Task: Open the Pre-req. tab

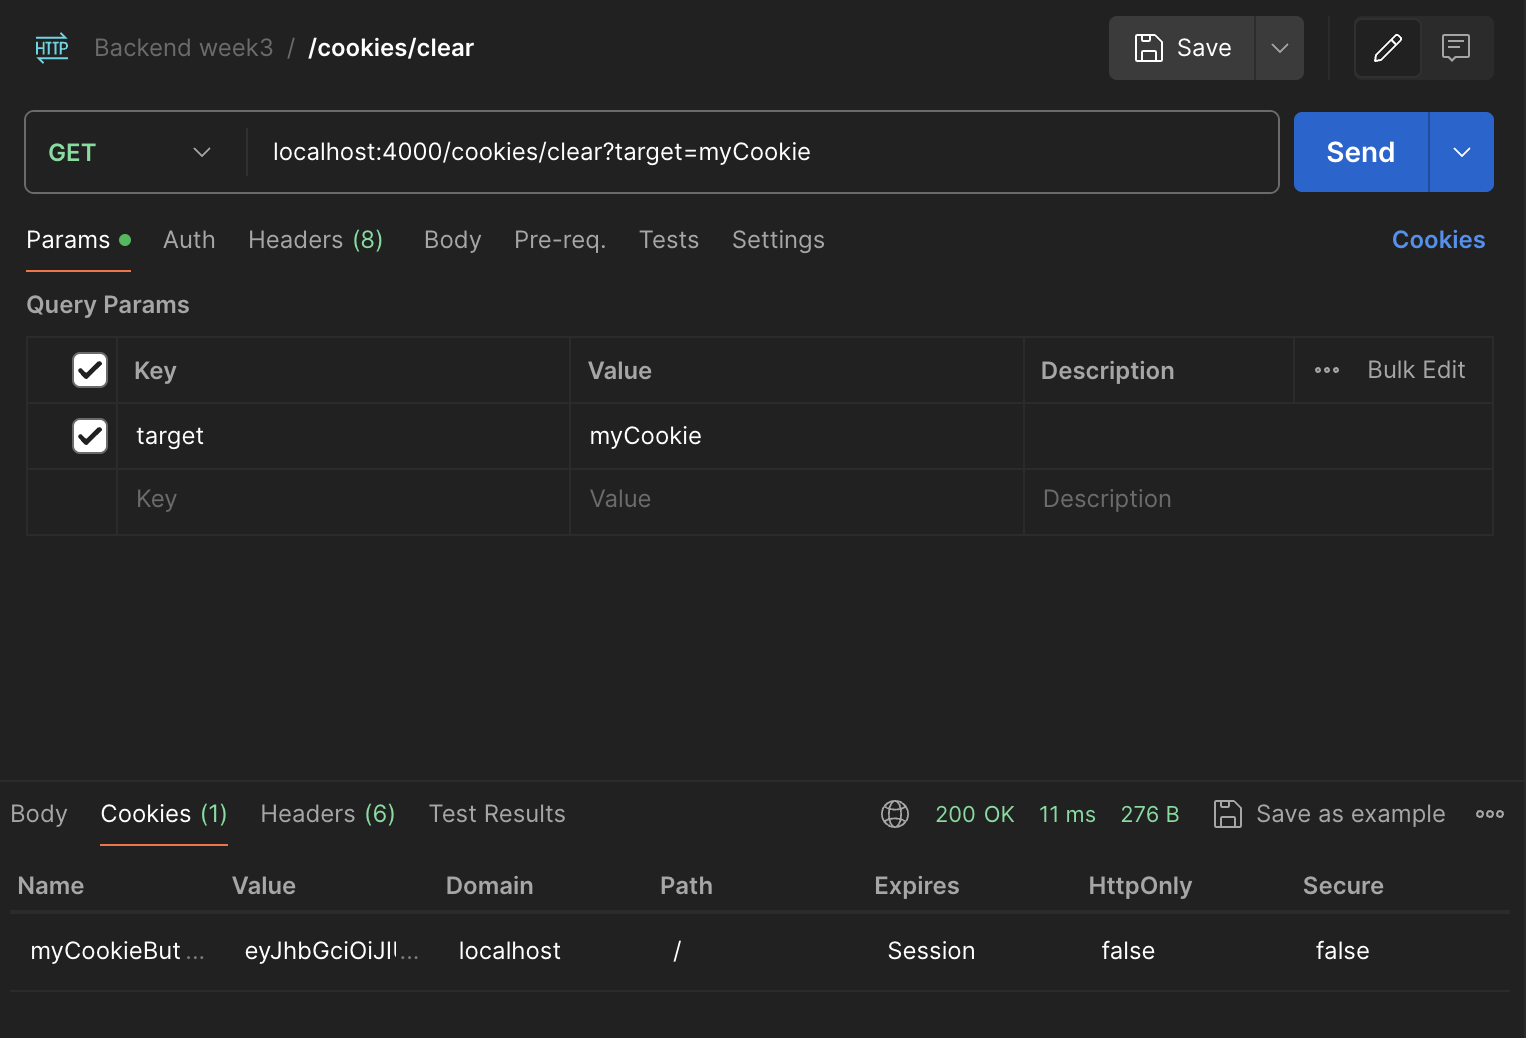Action: coord(560,240)
